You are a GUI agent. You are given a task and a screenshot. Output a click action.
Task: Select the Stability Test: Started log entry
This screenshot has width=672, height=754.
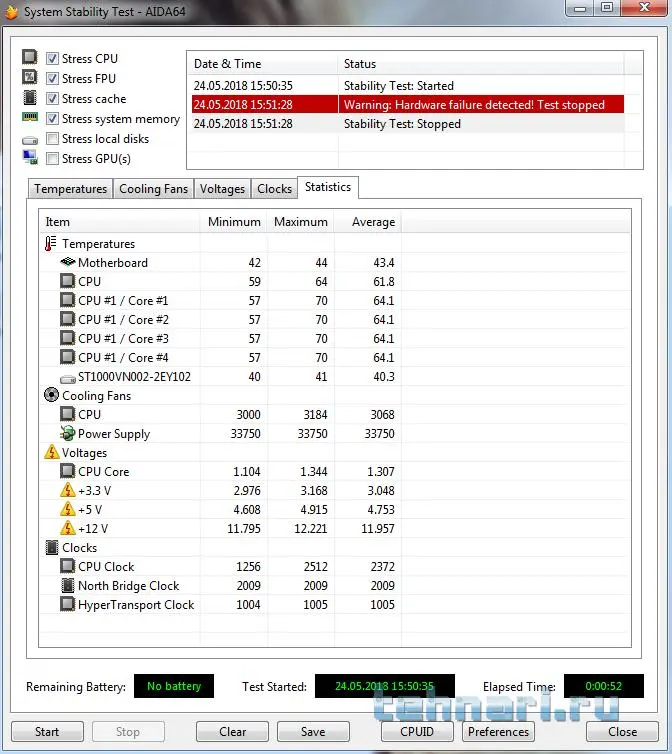[408, 86]
